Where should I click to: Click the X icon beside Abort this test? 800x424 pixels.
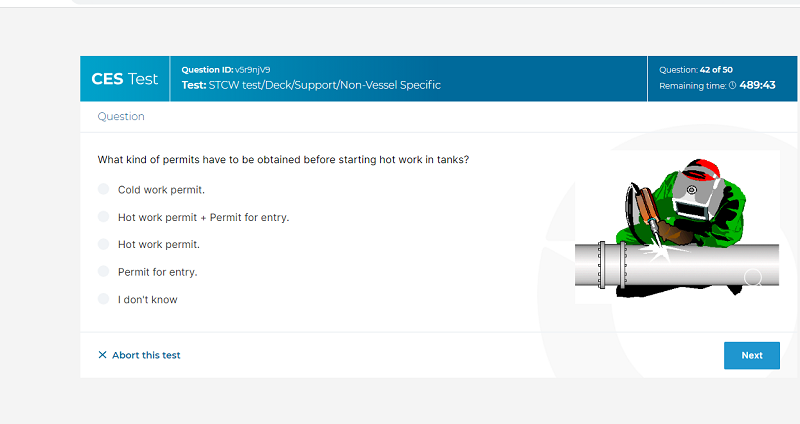click(102, 355)
